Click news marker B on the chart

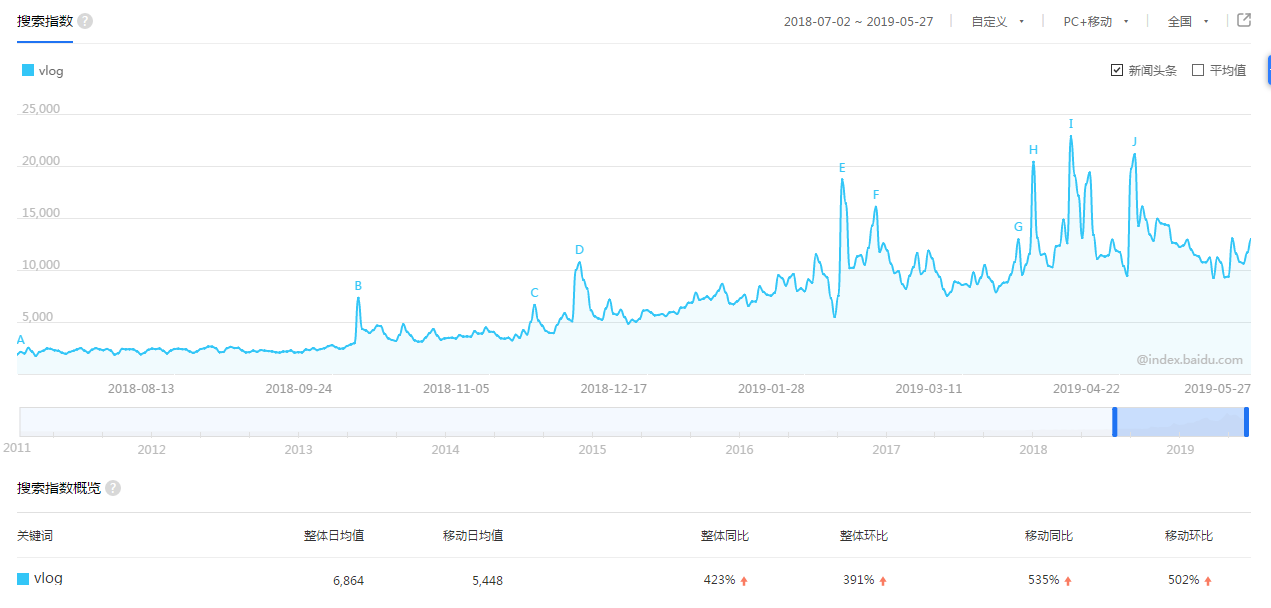pos(358,286)
